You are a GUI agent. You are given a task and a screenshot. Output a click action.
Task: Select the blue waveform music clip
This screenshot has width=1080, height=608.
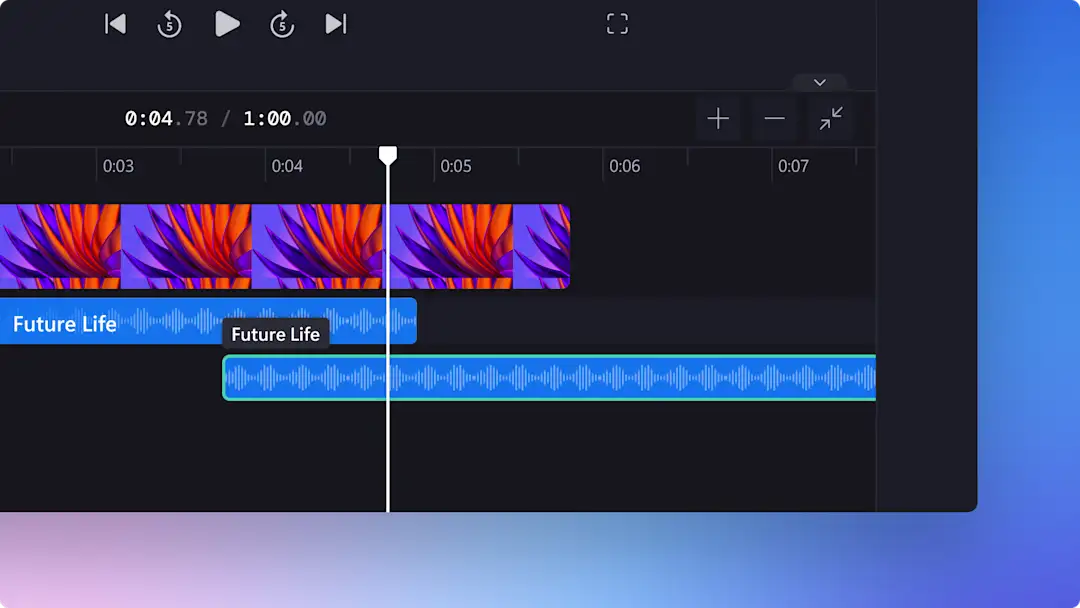pos(550,378)
